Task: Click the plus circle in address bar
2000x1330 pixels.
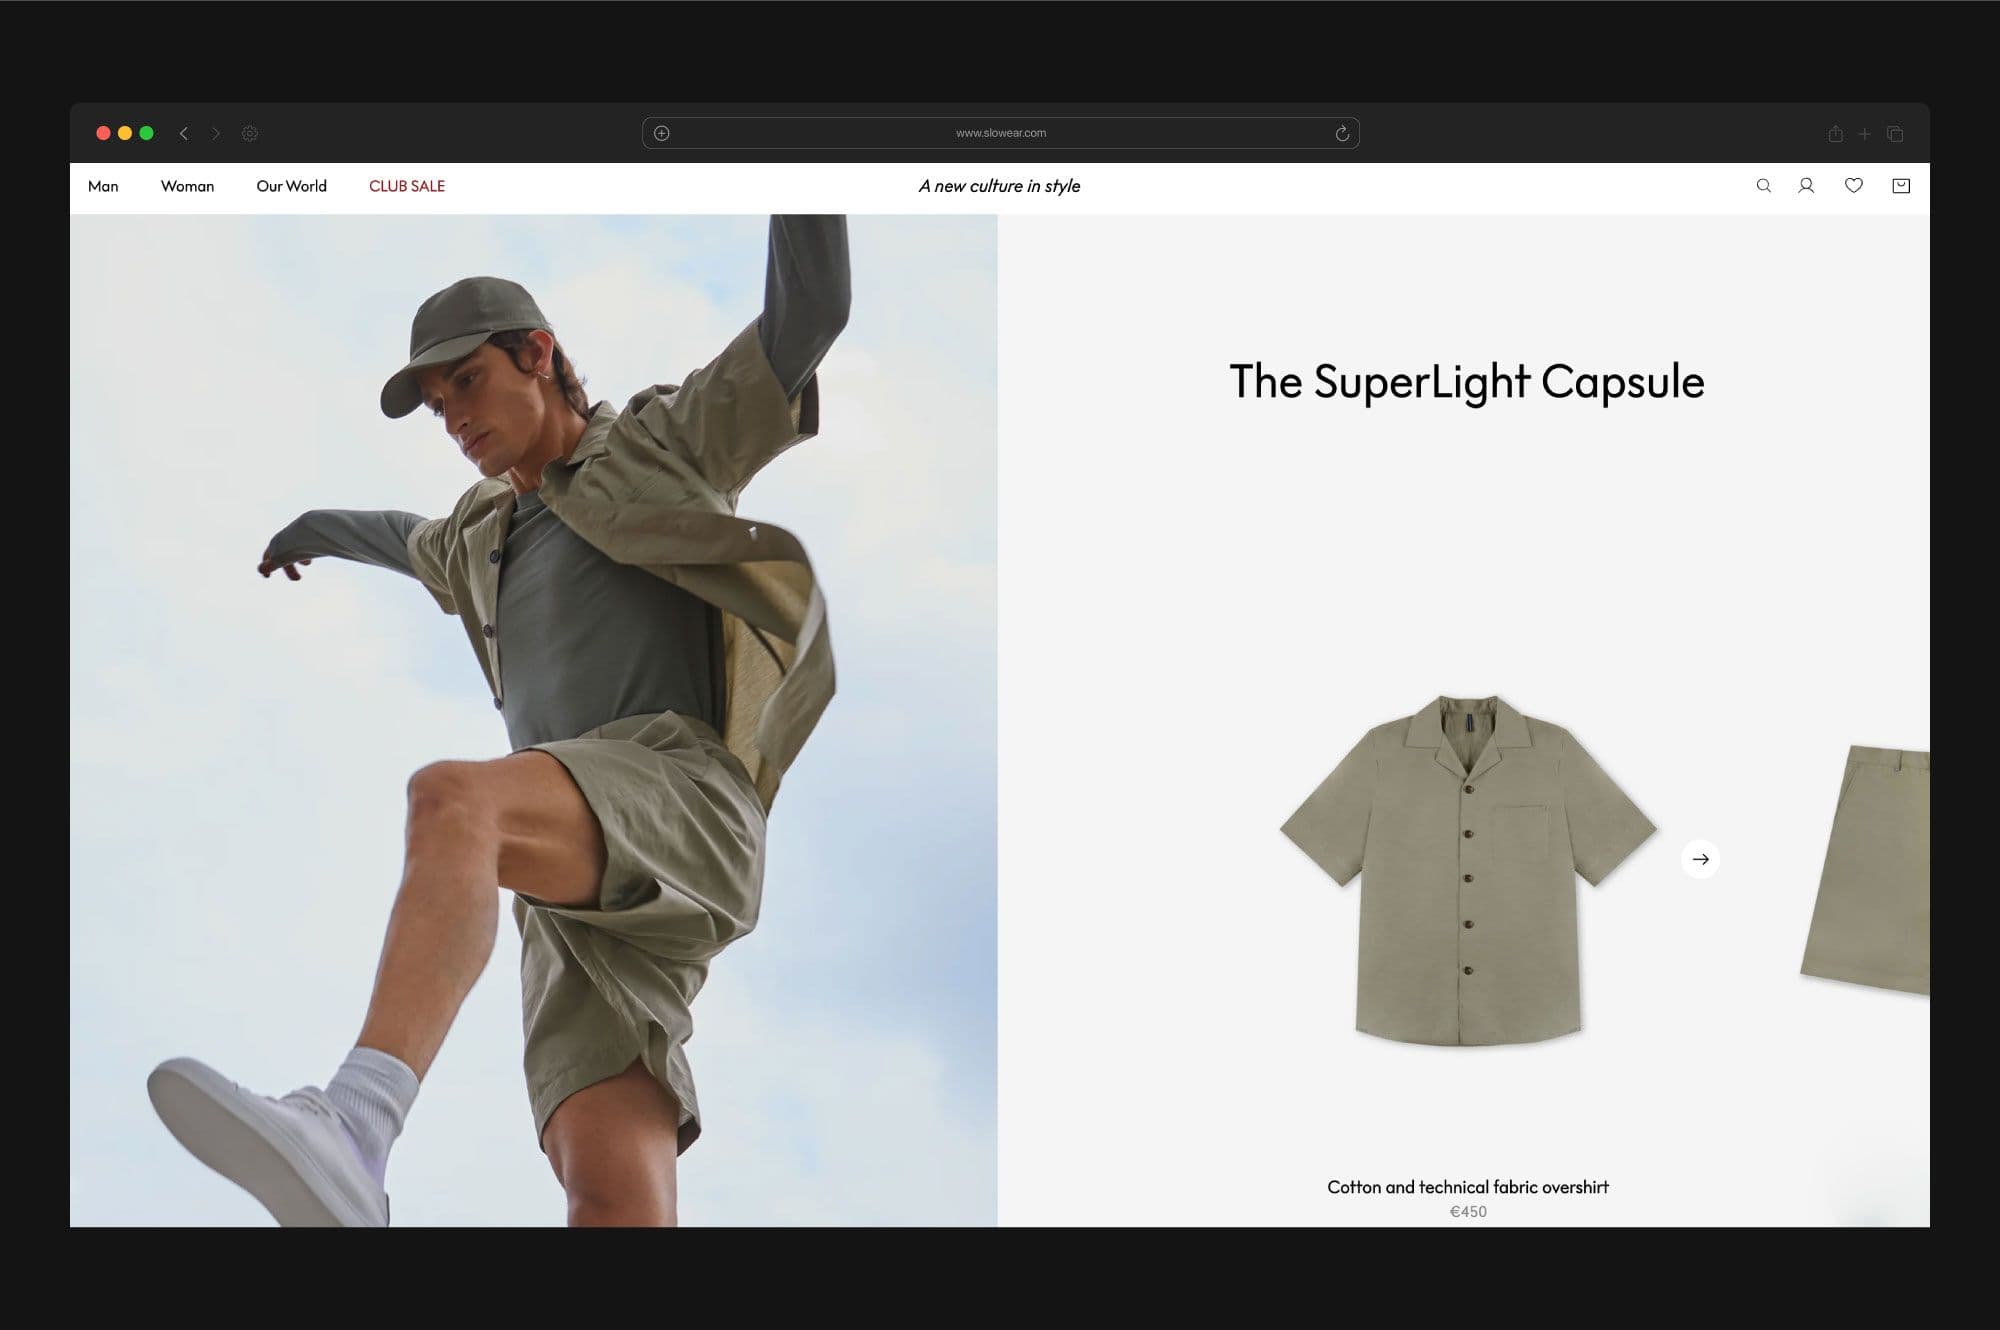Action: click(662, 133)
